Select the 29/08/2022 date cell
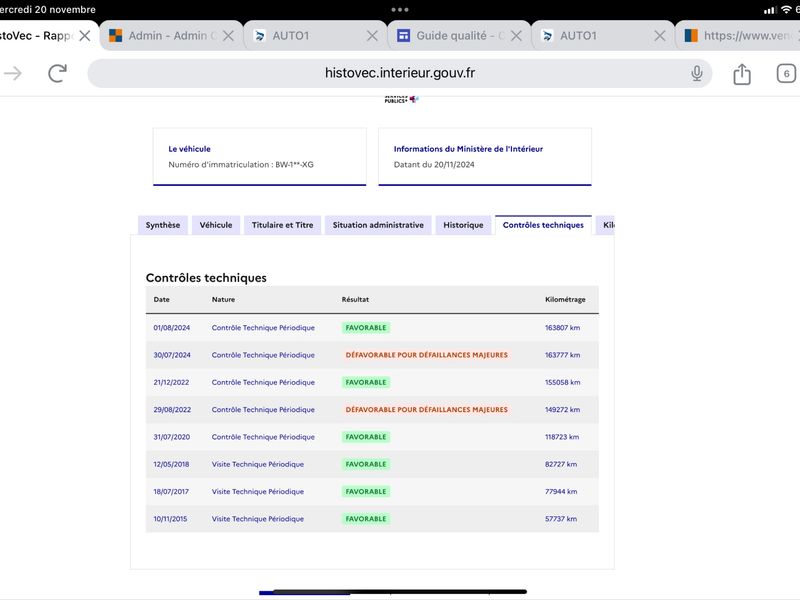 coord(172,410)
